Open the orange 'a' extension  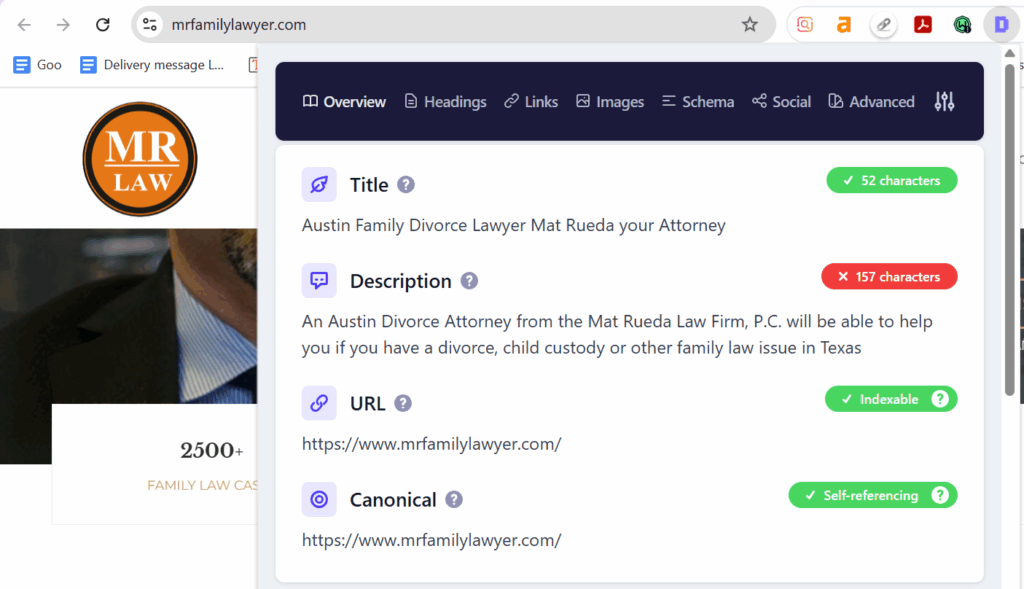click(844, 25)
